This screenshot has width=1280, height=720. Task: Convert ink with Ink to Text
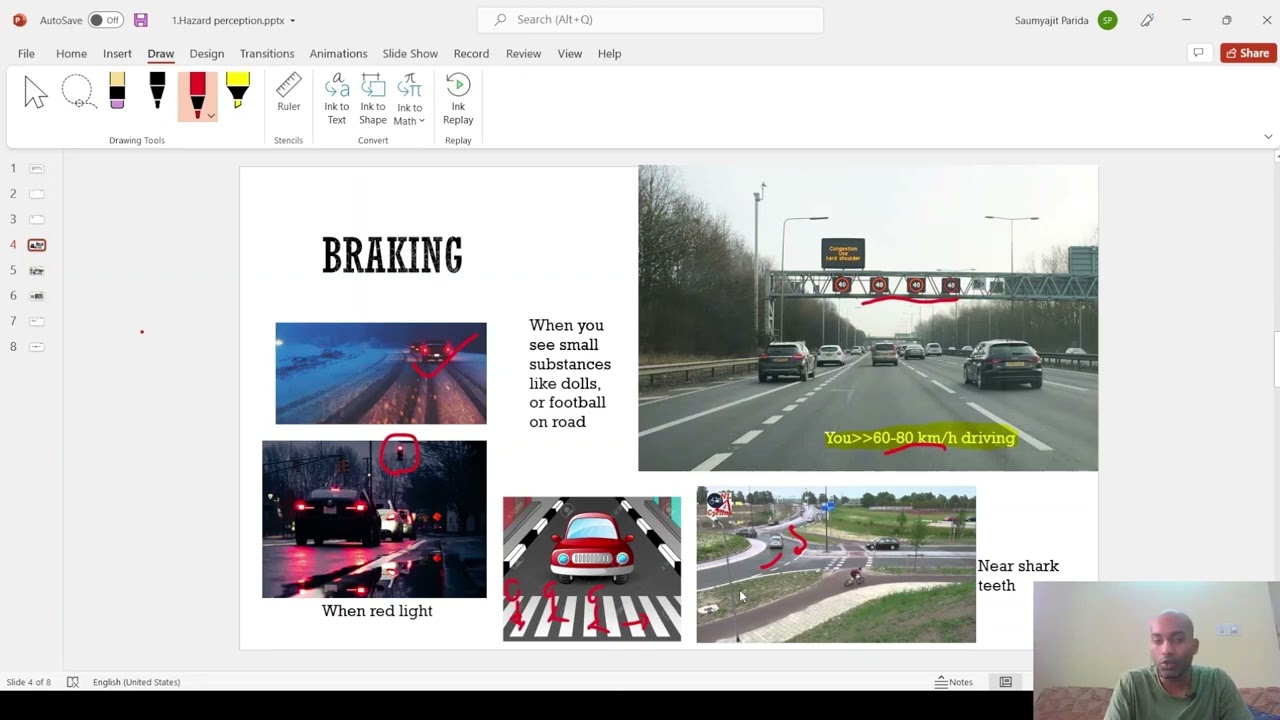pos(337,99)
